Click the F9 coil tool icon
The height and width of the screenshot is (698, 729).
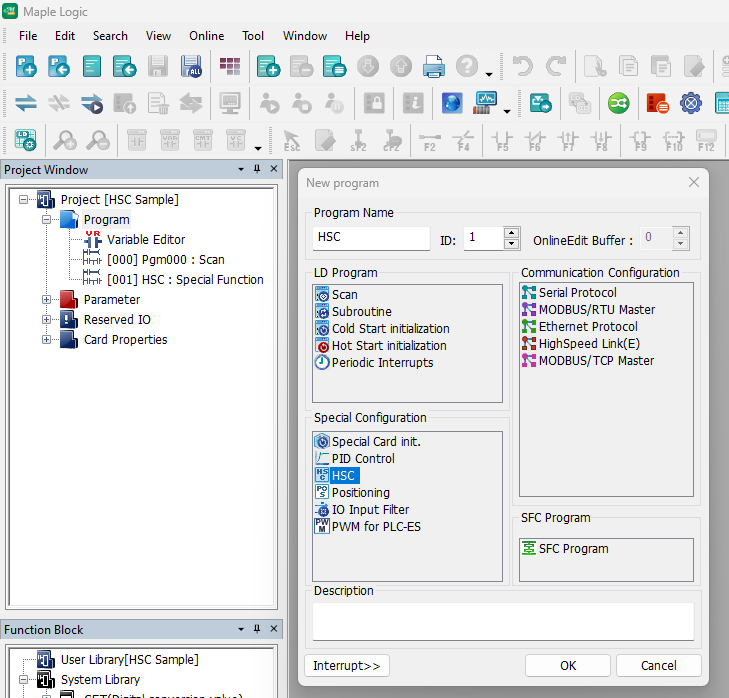pyautogui.click(x=640, y=141)
